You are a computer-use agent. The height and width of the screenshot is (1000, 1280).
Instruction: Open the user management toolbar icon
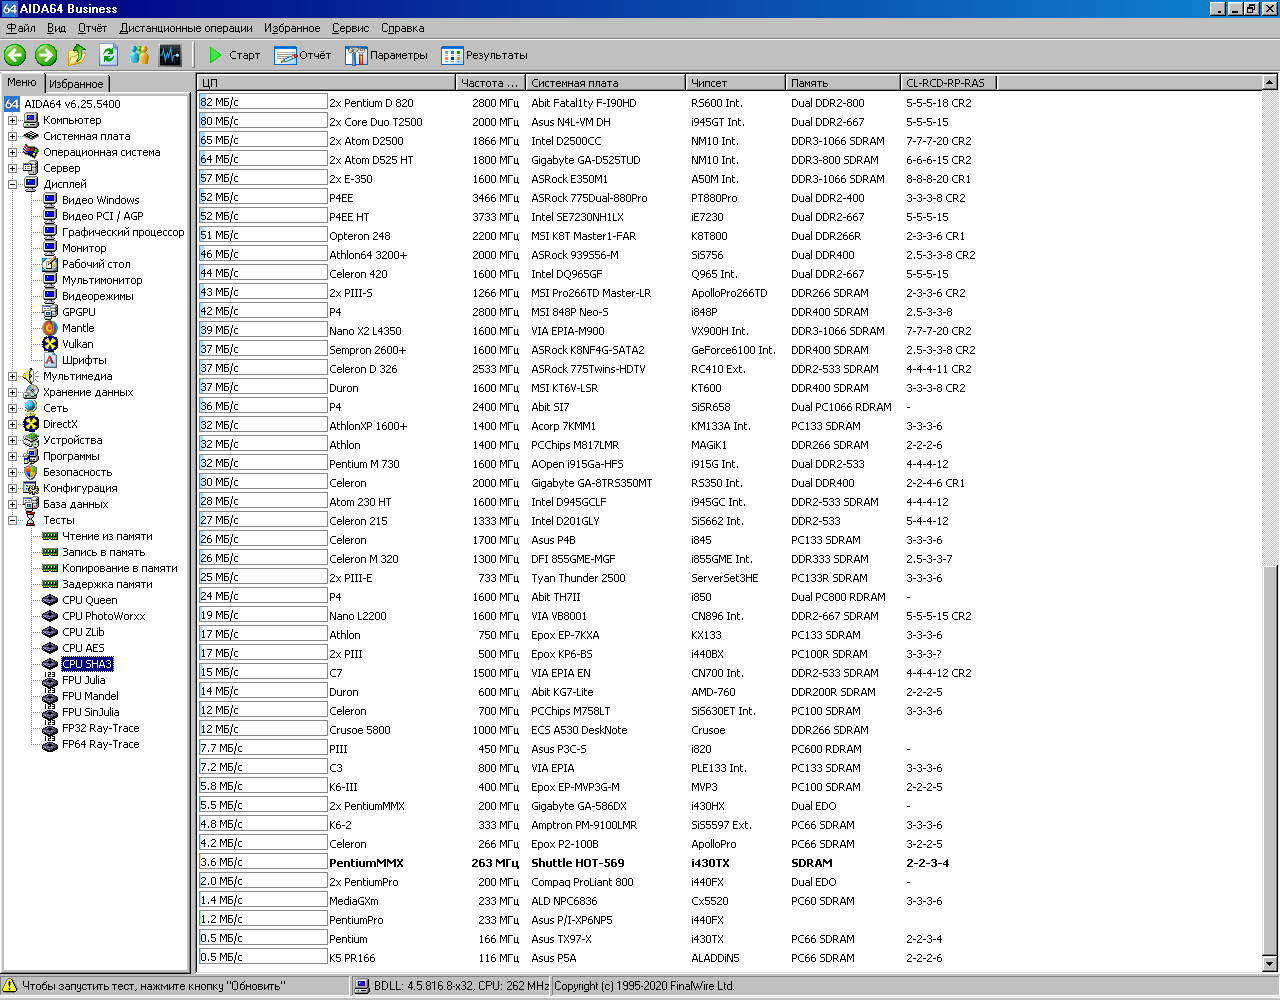pos(139,55)
